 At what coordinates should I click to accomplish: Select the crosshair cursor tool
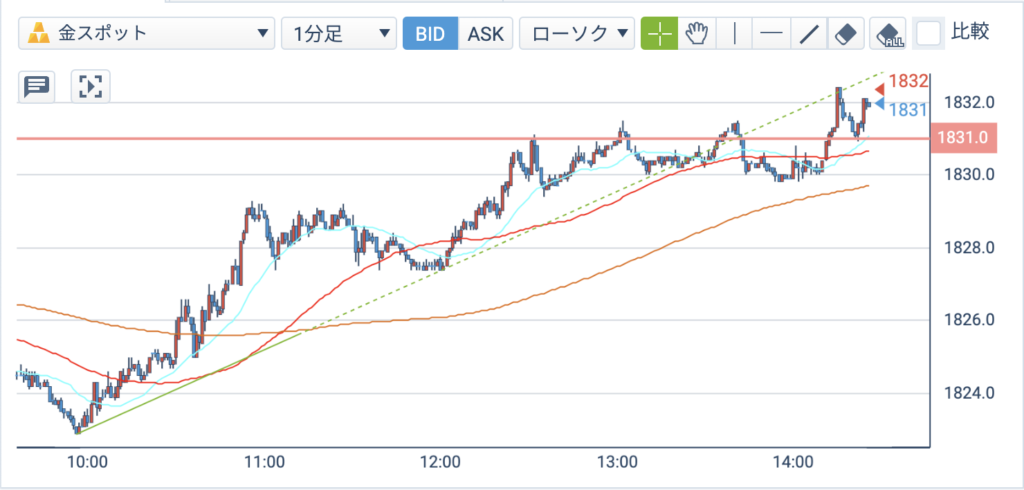[659, 34]
